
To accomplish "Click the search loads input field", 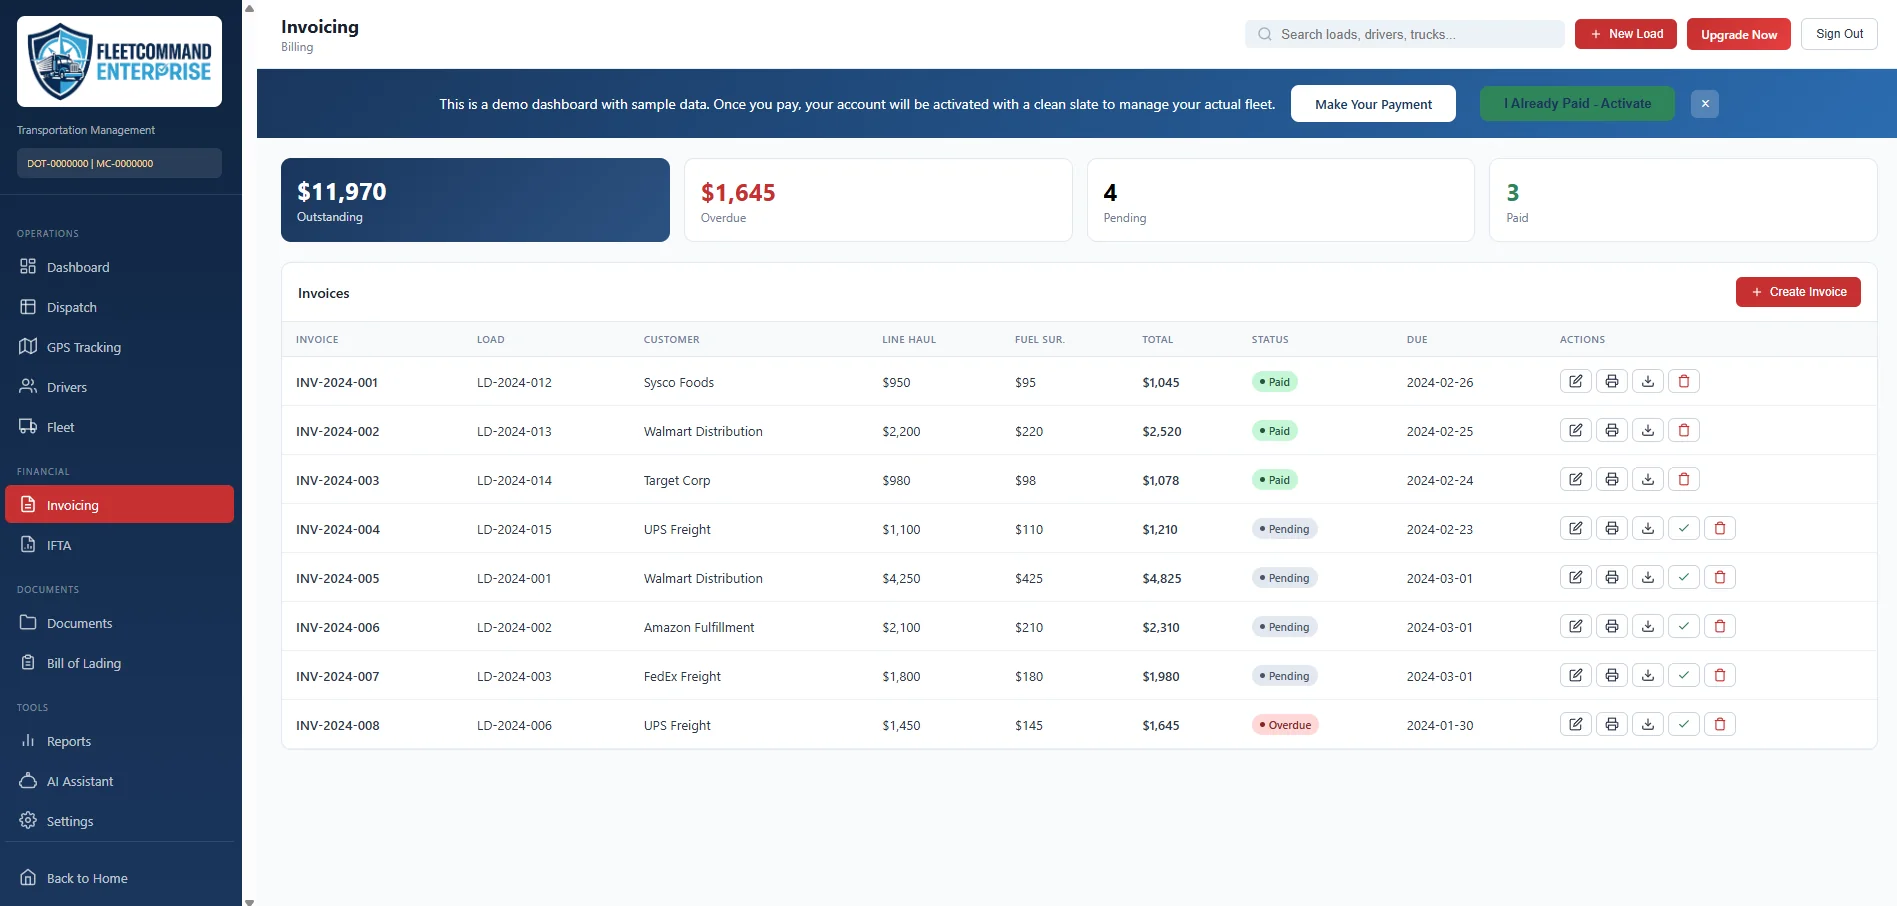I will [x=1405, y=34].
